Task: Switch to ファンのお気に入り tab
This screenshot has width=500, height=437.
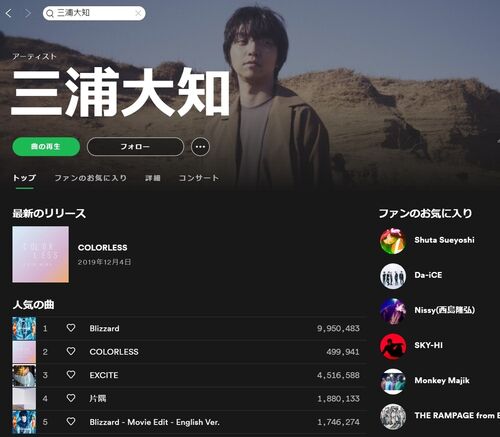Action: point(91,178)
